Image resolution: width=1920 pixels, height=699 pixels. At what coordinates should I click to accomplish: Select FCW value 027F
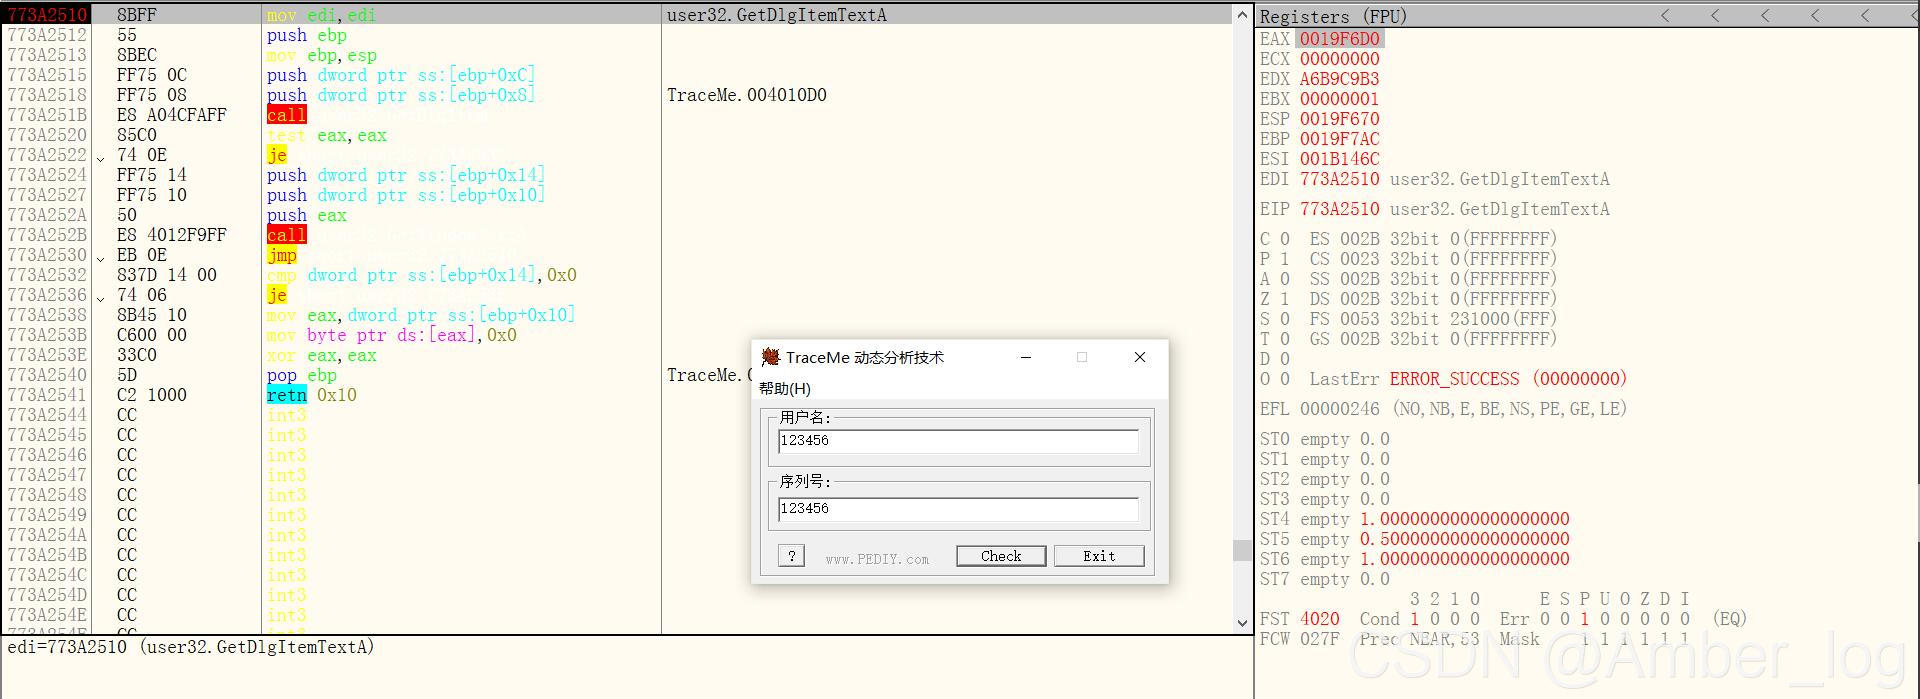pyautogui.click(x=1320, y=639)
